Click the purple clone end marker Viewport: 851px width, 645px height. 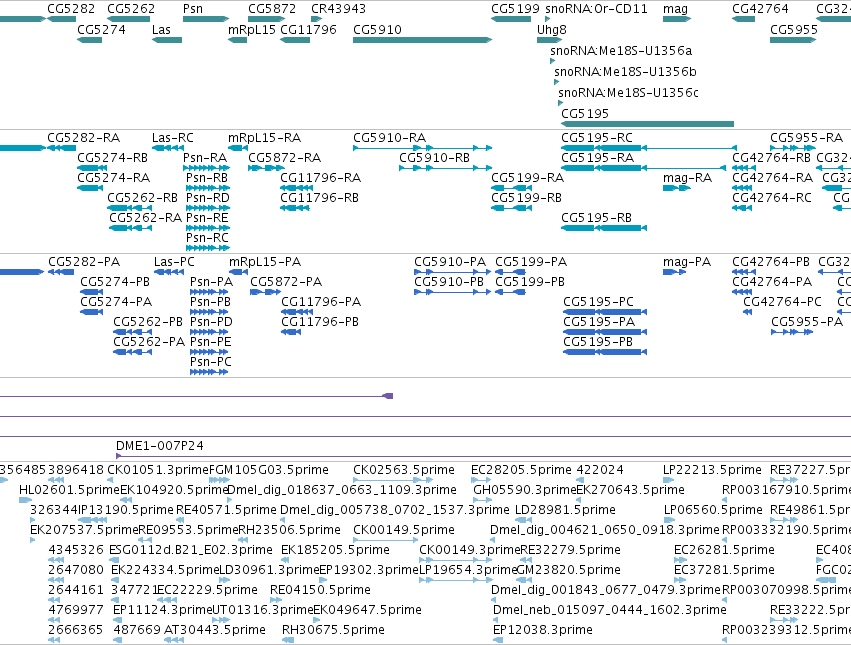388,396
